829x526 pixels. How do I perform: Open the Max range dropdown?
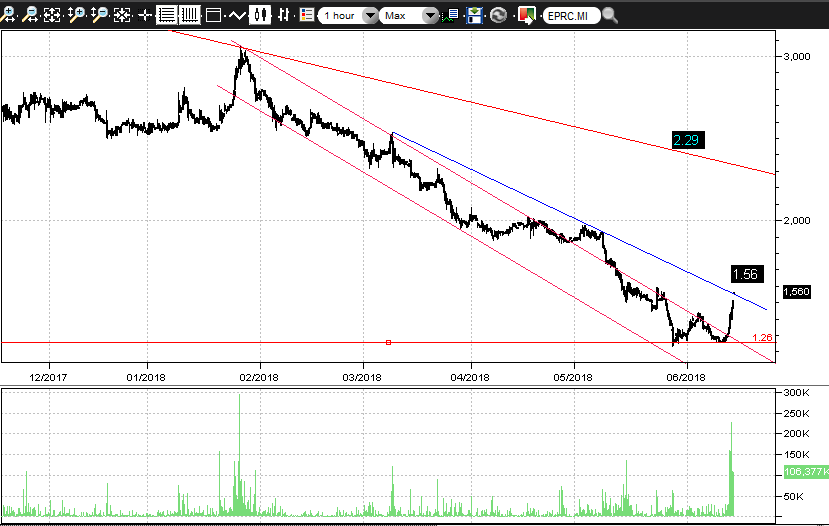(x=409, y=16)
